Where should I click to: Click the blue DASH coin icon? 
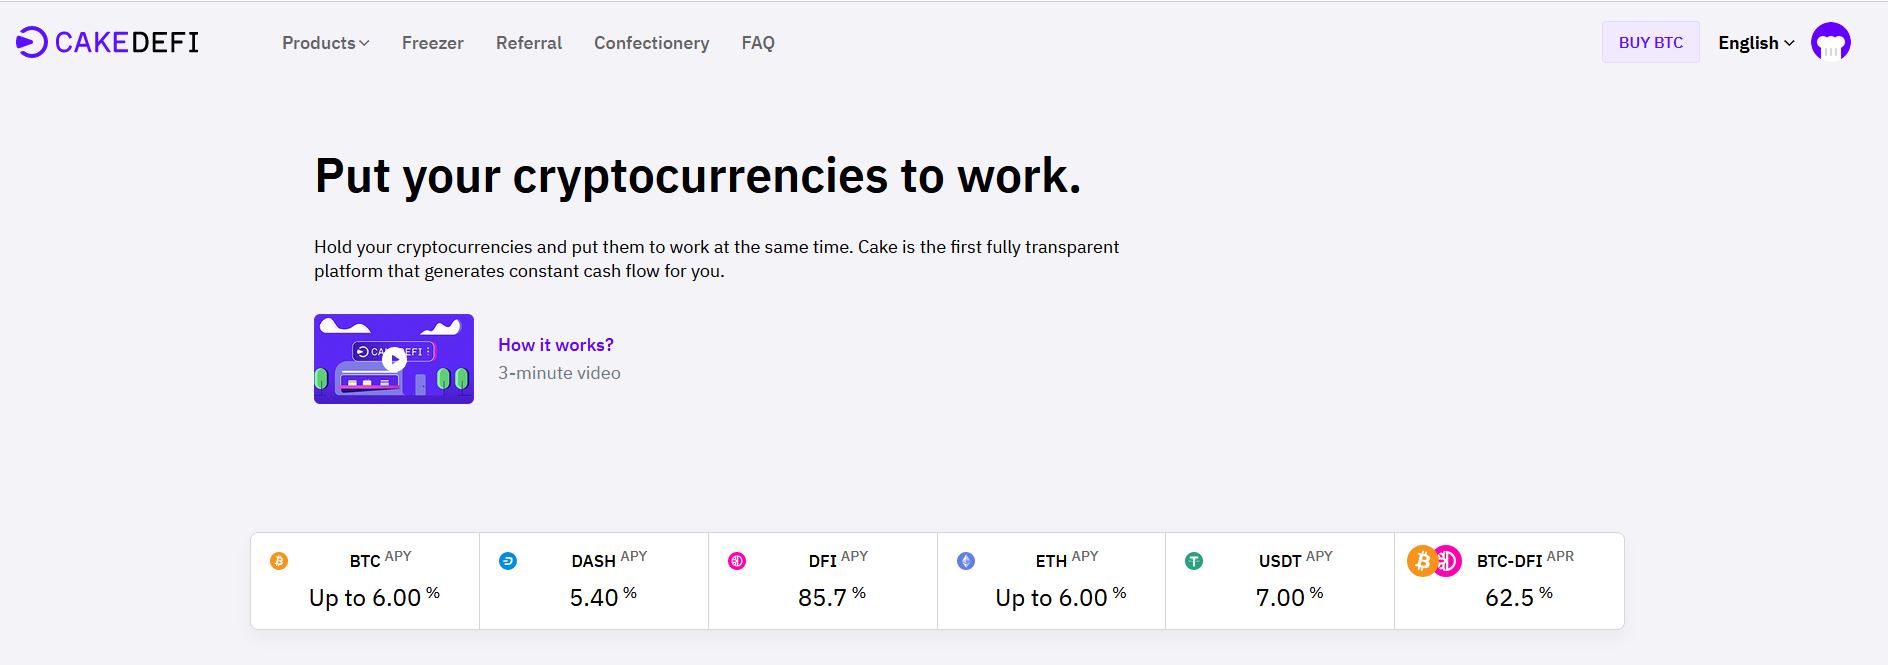(508, 561)
